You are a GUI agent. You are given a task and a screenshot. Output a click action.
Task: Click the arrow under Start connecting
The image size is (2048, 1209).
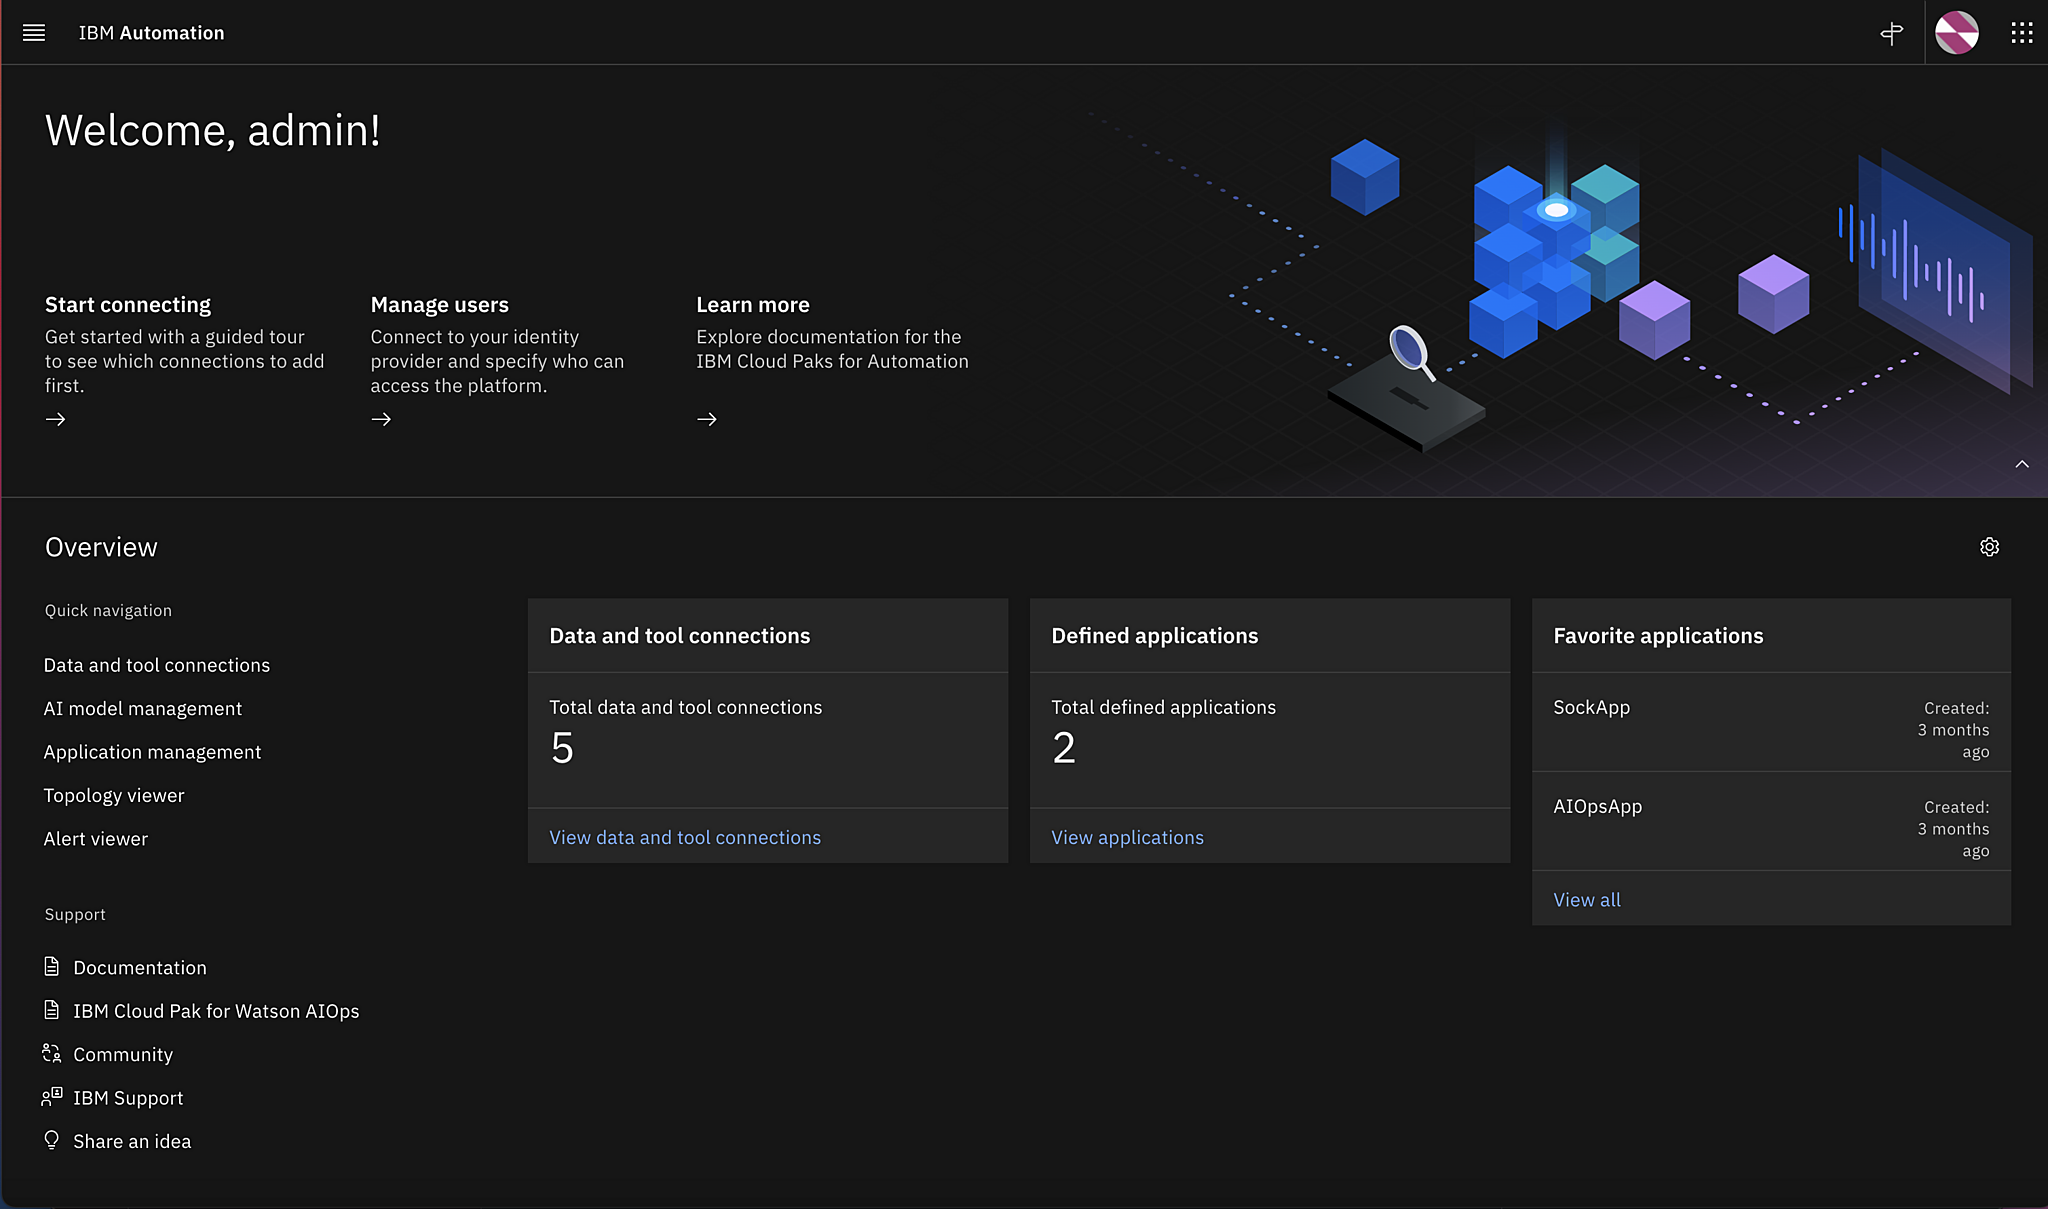coord(56,419)
